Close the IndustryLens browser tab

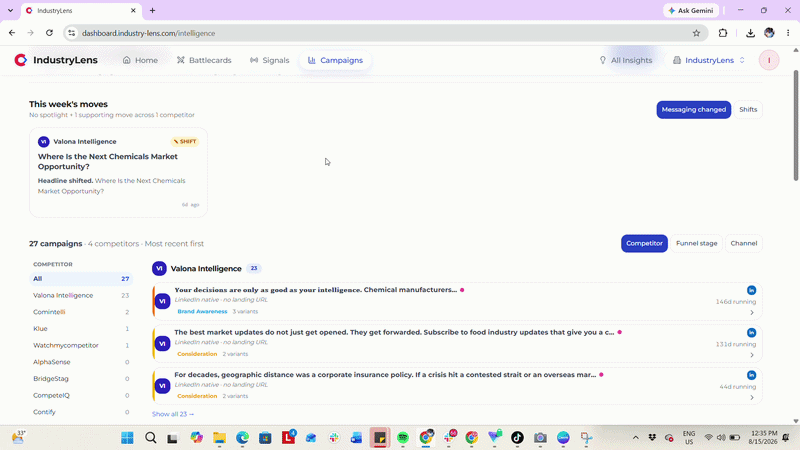tap(133, 10)
